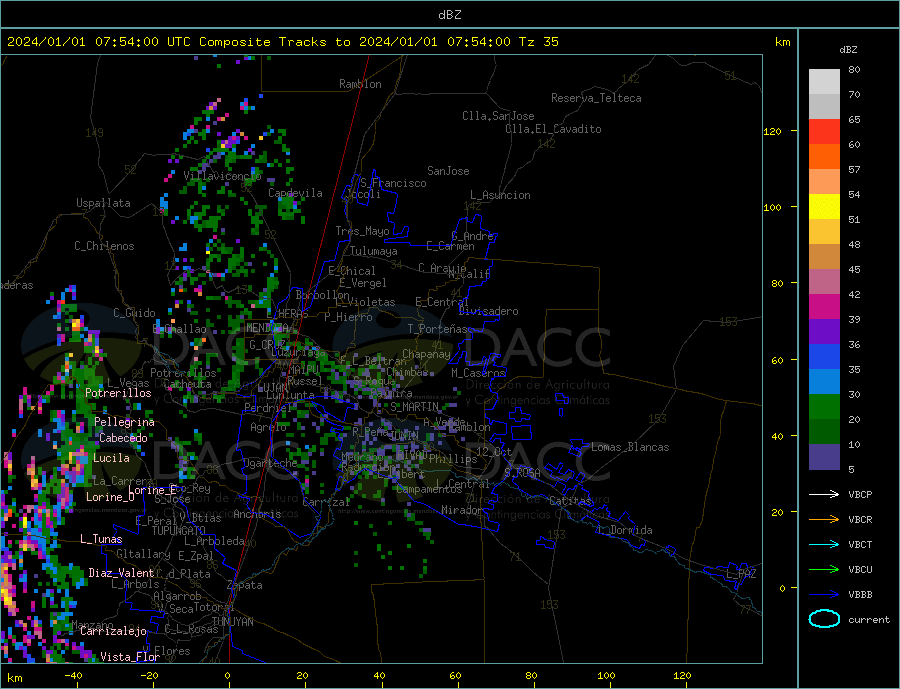Click the L_PAZ place label
900x689 pixels.
741,574
